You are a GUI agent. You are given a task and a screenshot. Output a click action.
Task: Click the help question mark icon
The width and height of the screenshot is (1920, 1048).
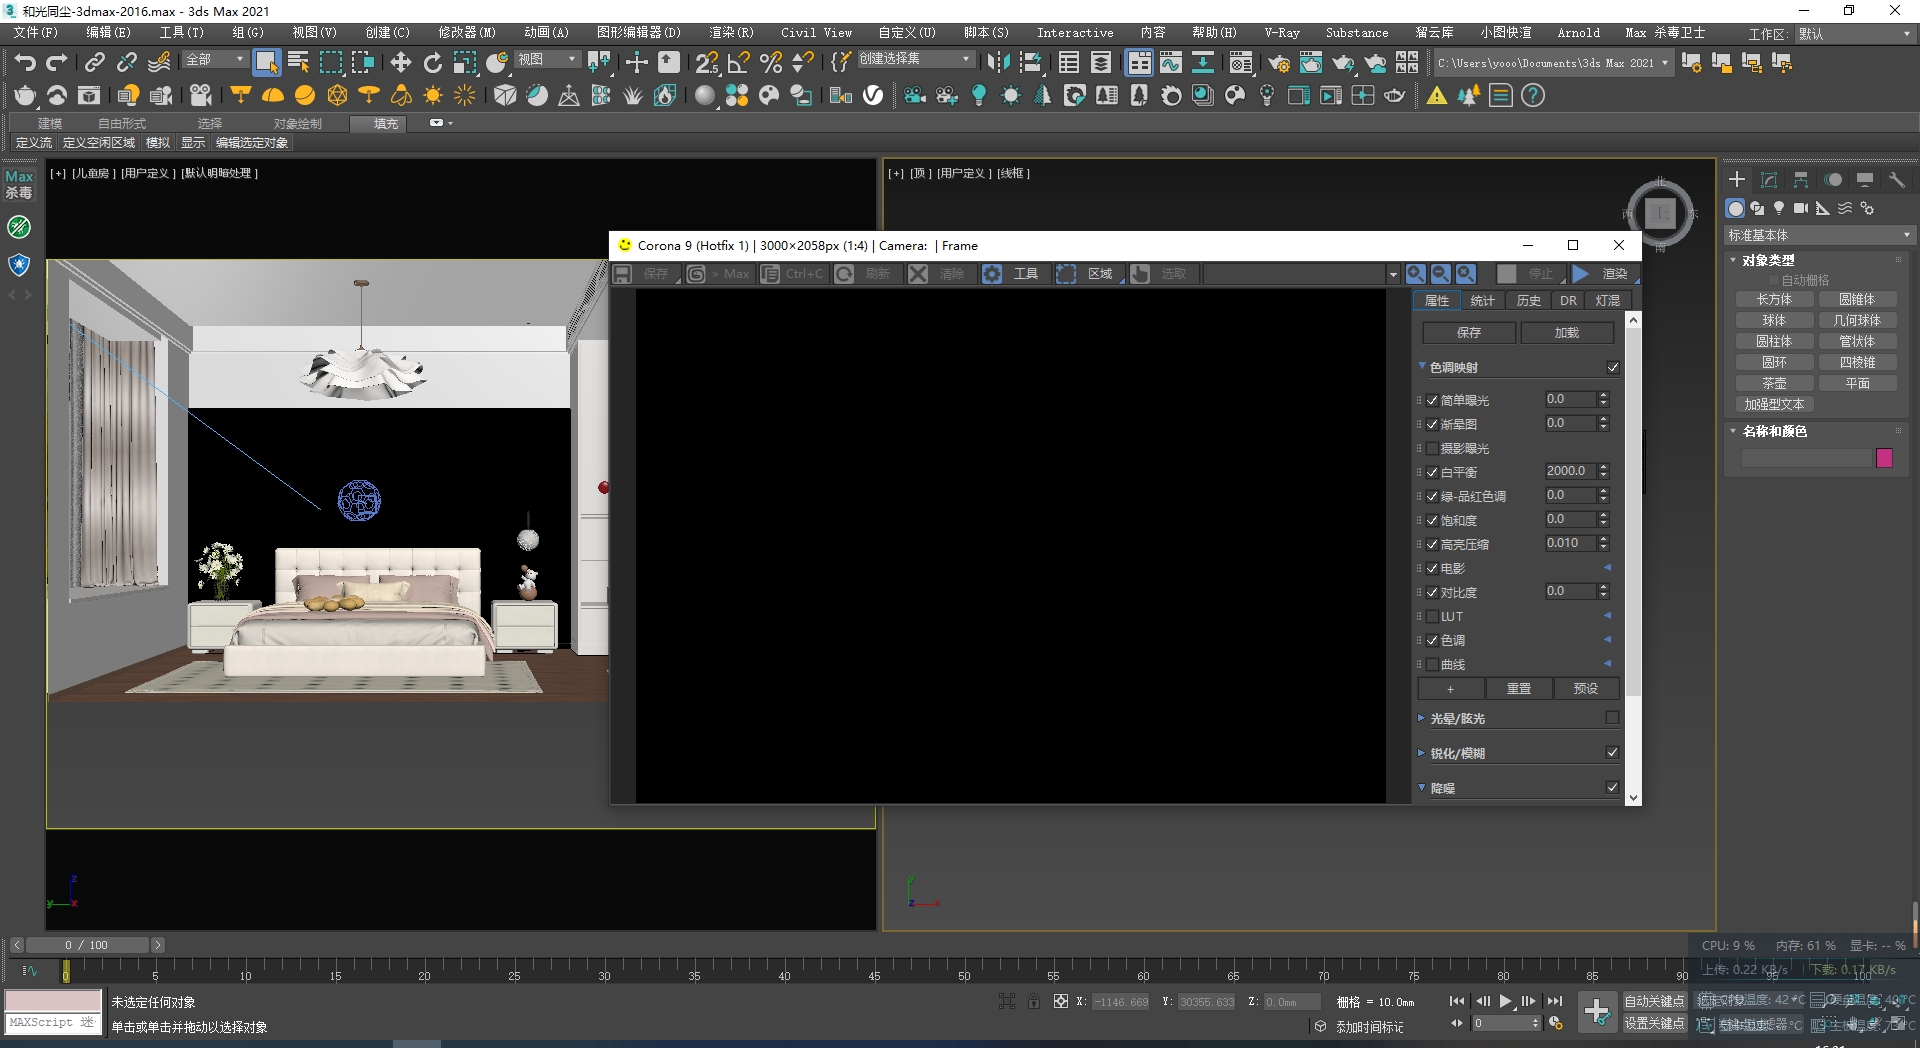click(x=1532, y=96)
